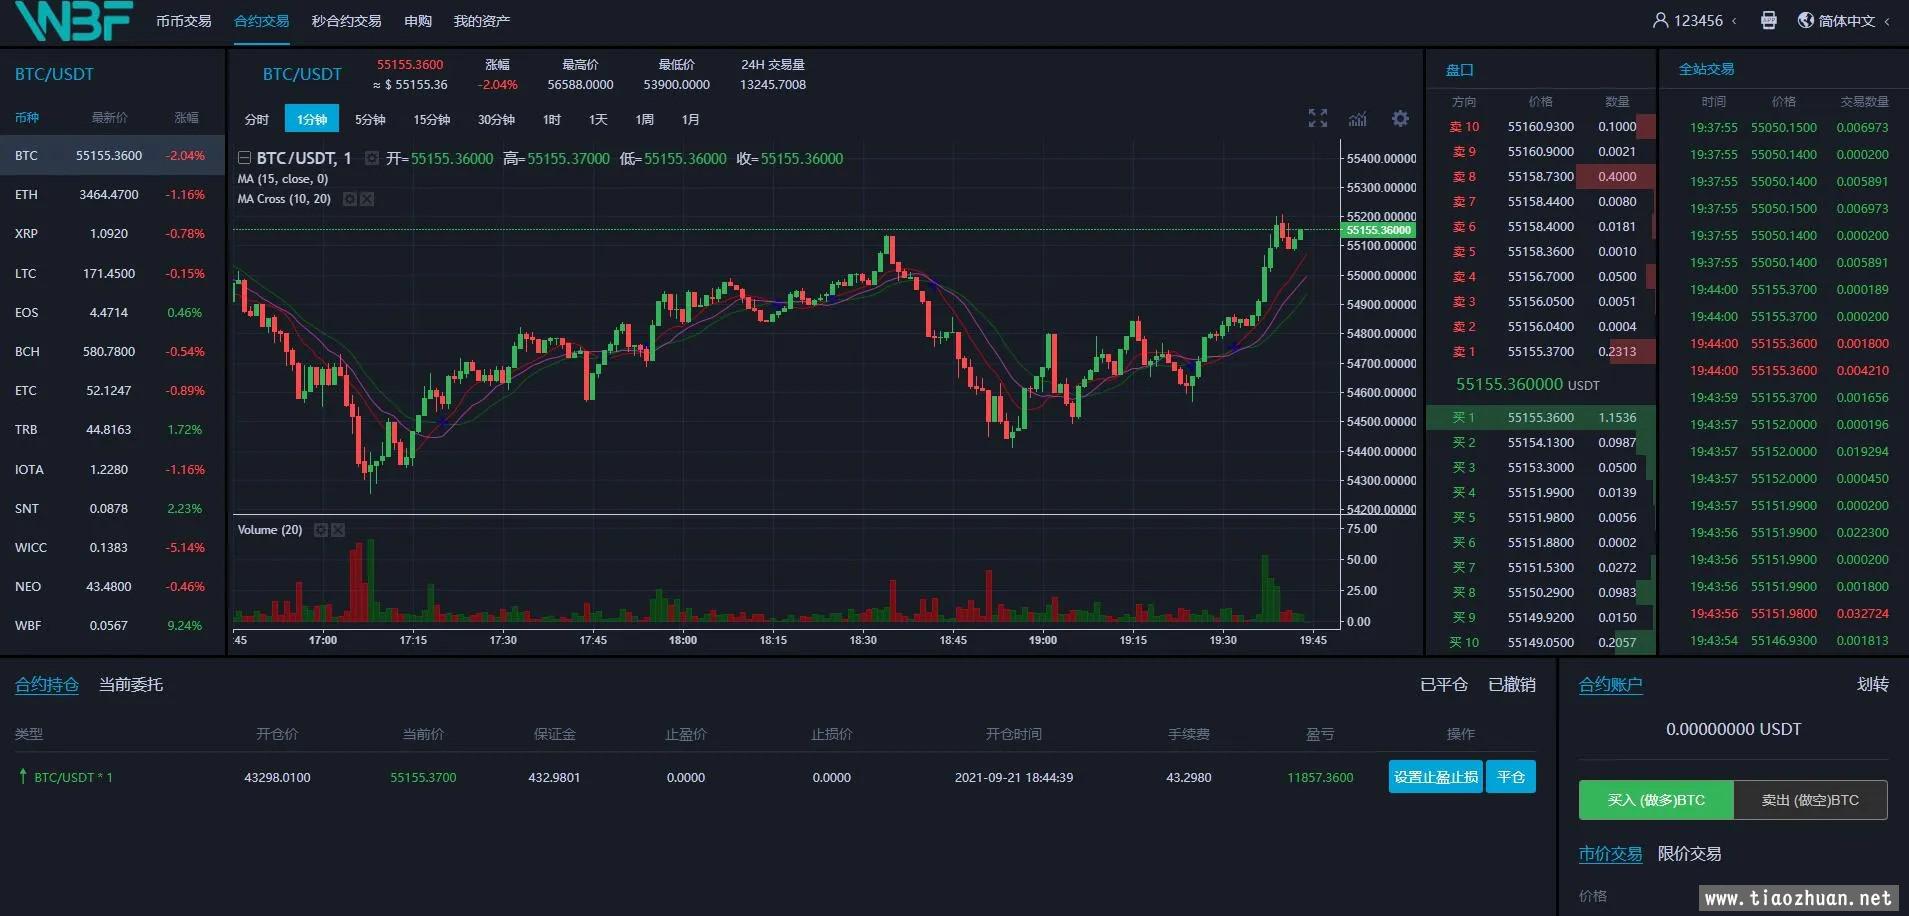Screen dimensions: 1909x916
Task: Switch chart interval to 15分钟
Action: (x=431, y=119)
